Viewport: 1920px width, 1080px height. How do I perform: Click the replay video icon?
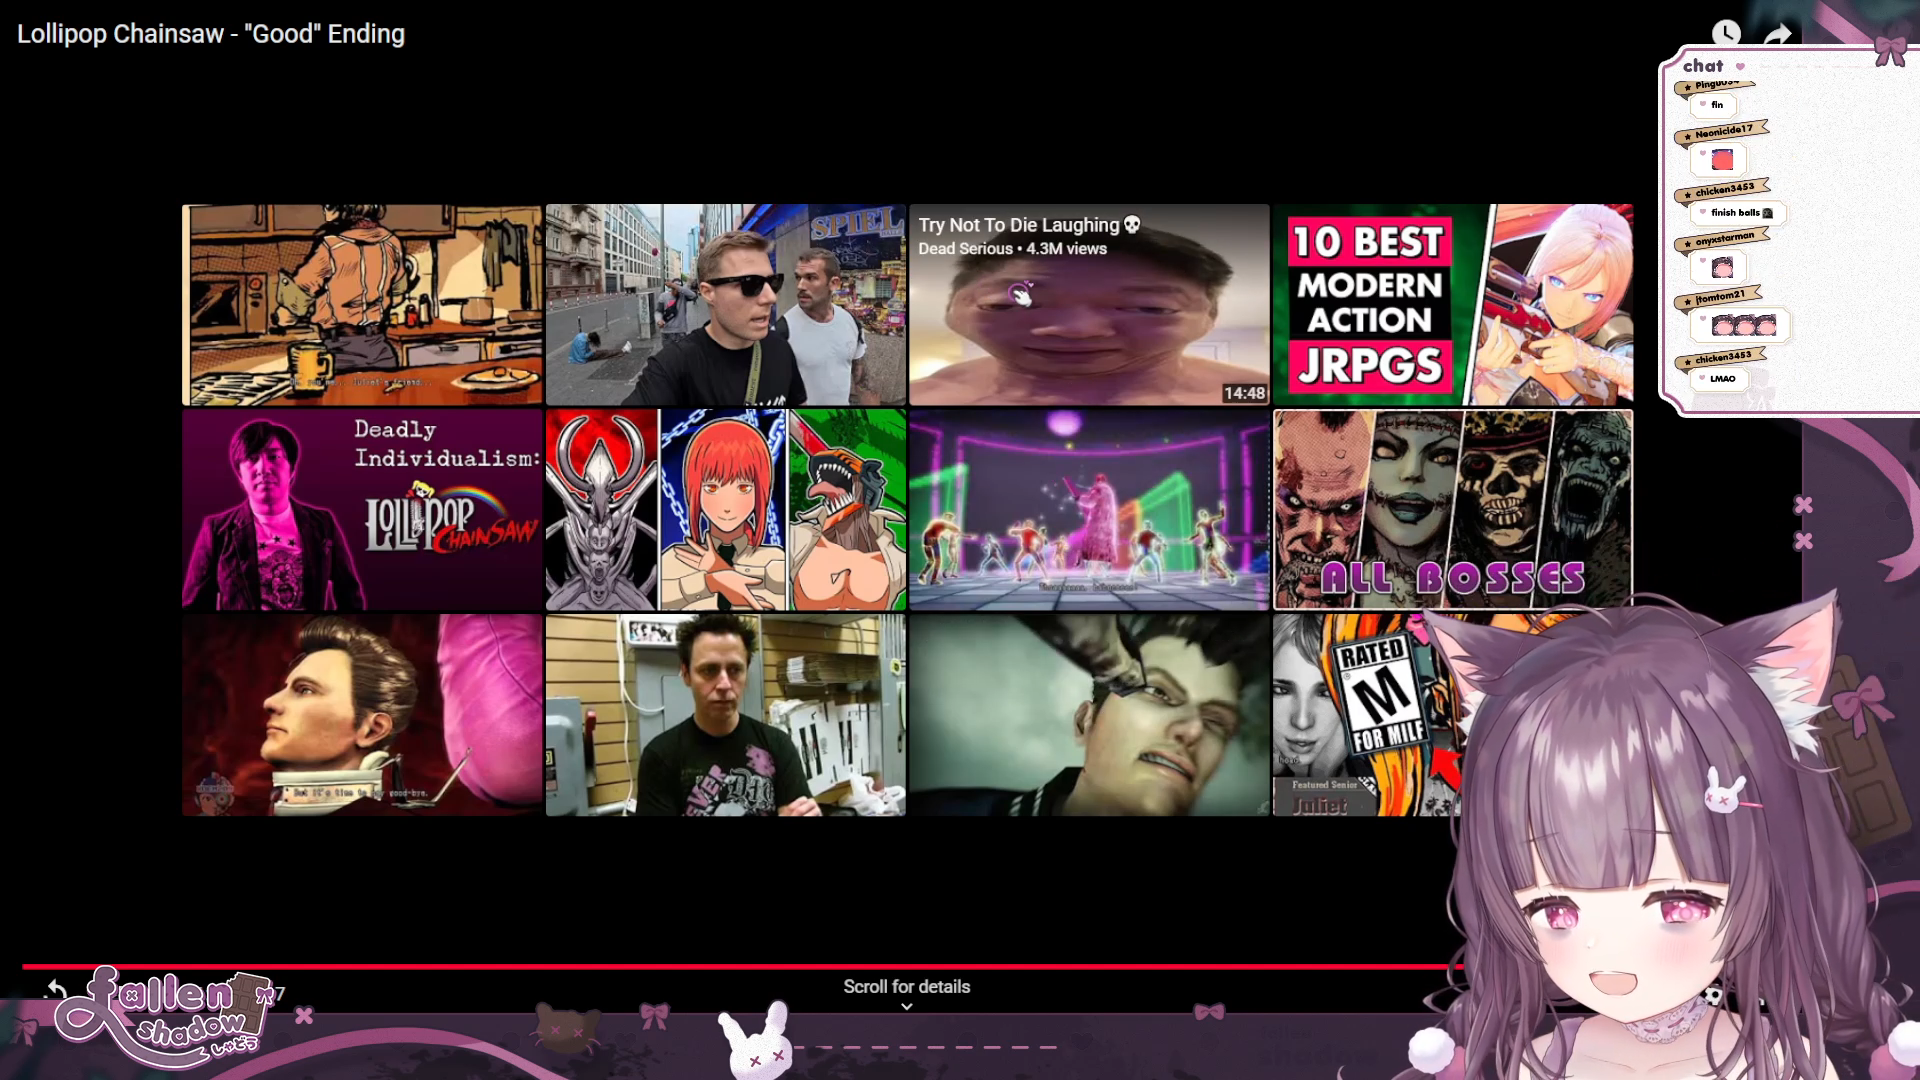coord(57,990)
